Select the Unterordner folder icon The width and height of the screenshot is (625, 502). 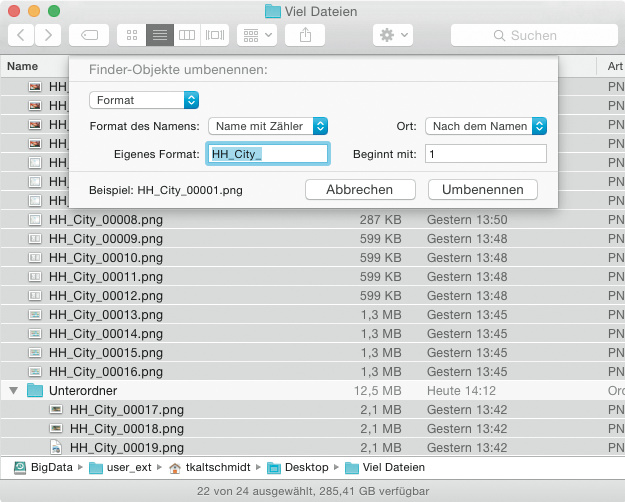[35, 390]
